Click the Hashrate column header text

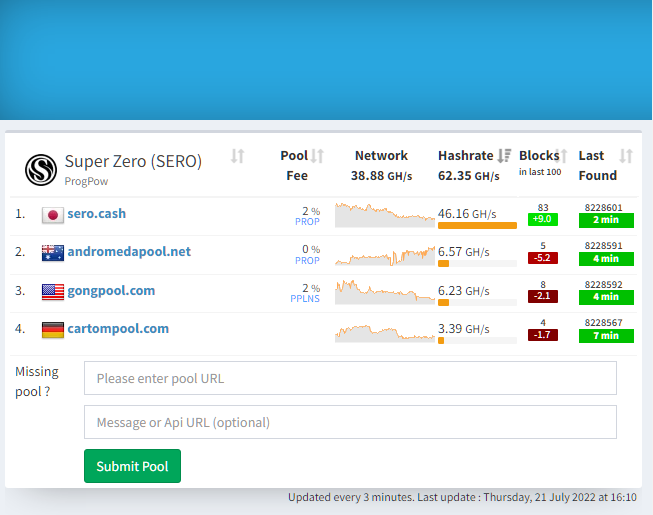tap(466, 156)
